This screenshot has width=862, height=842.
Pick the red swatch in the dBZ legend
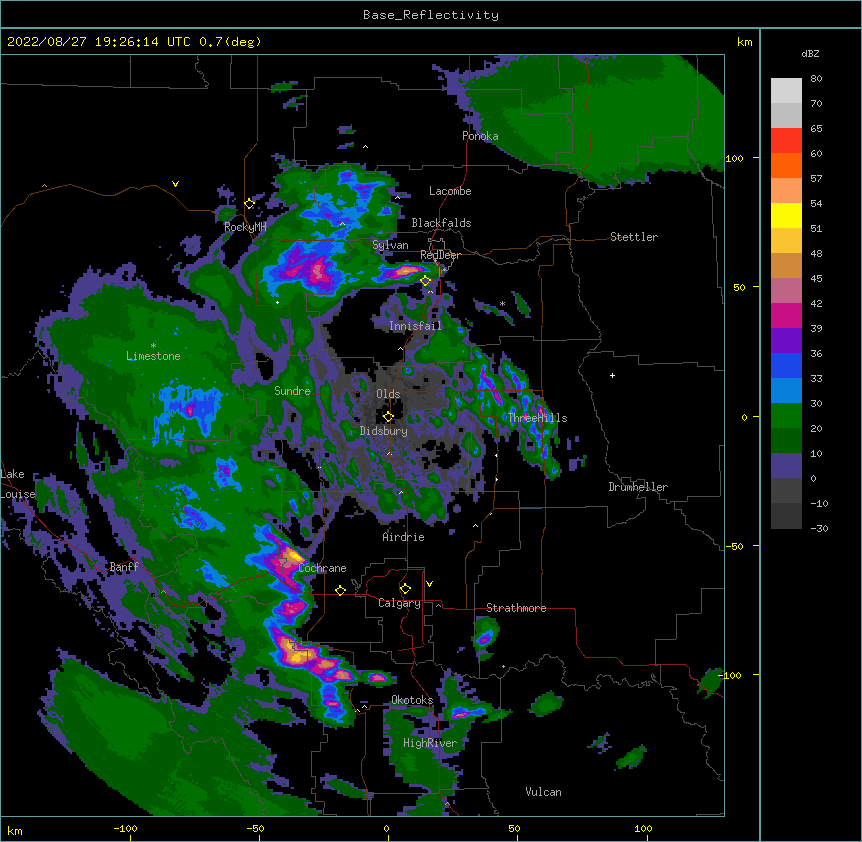[x=786, y=140]
